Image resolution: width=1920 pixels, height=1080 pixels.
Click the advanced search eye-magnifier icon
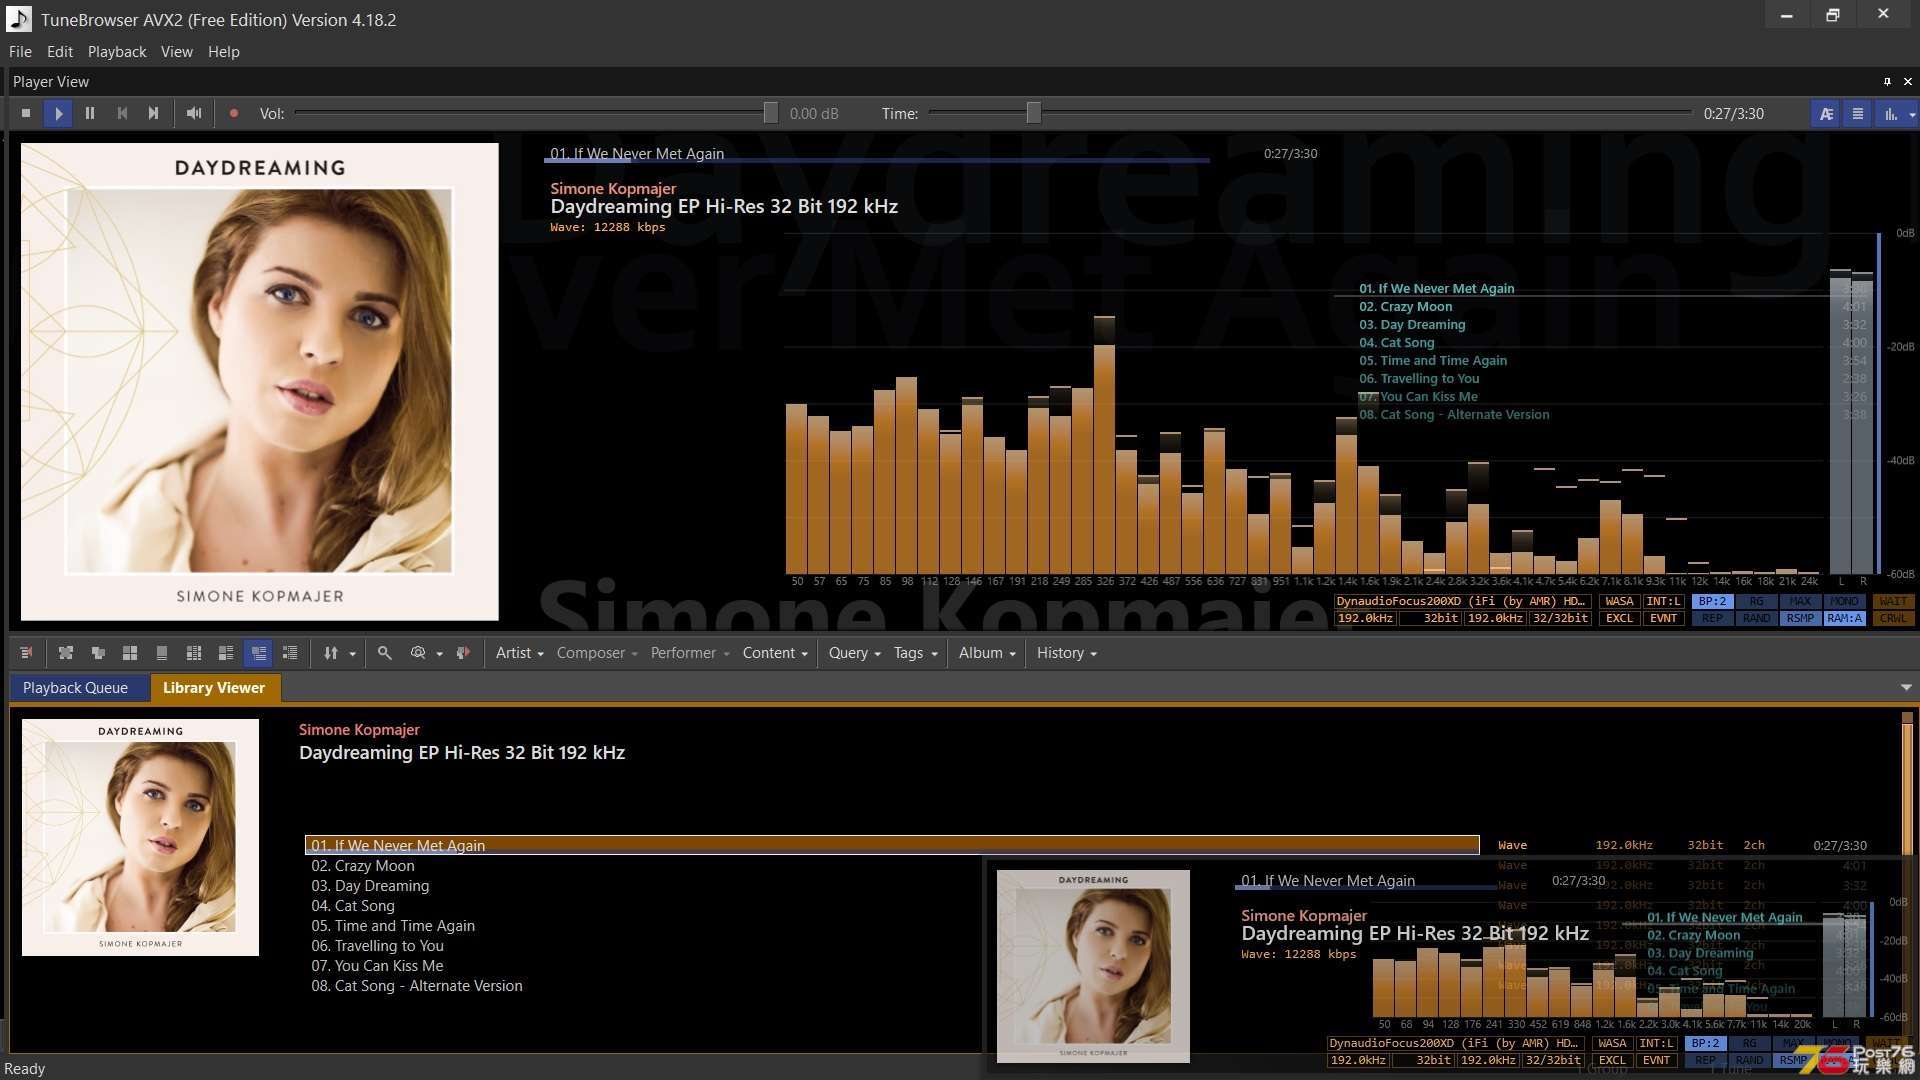418,653
